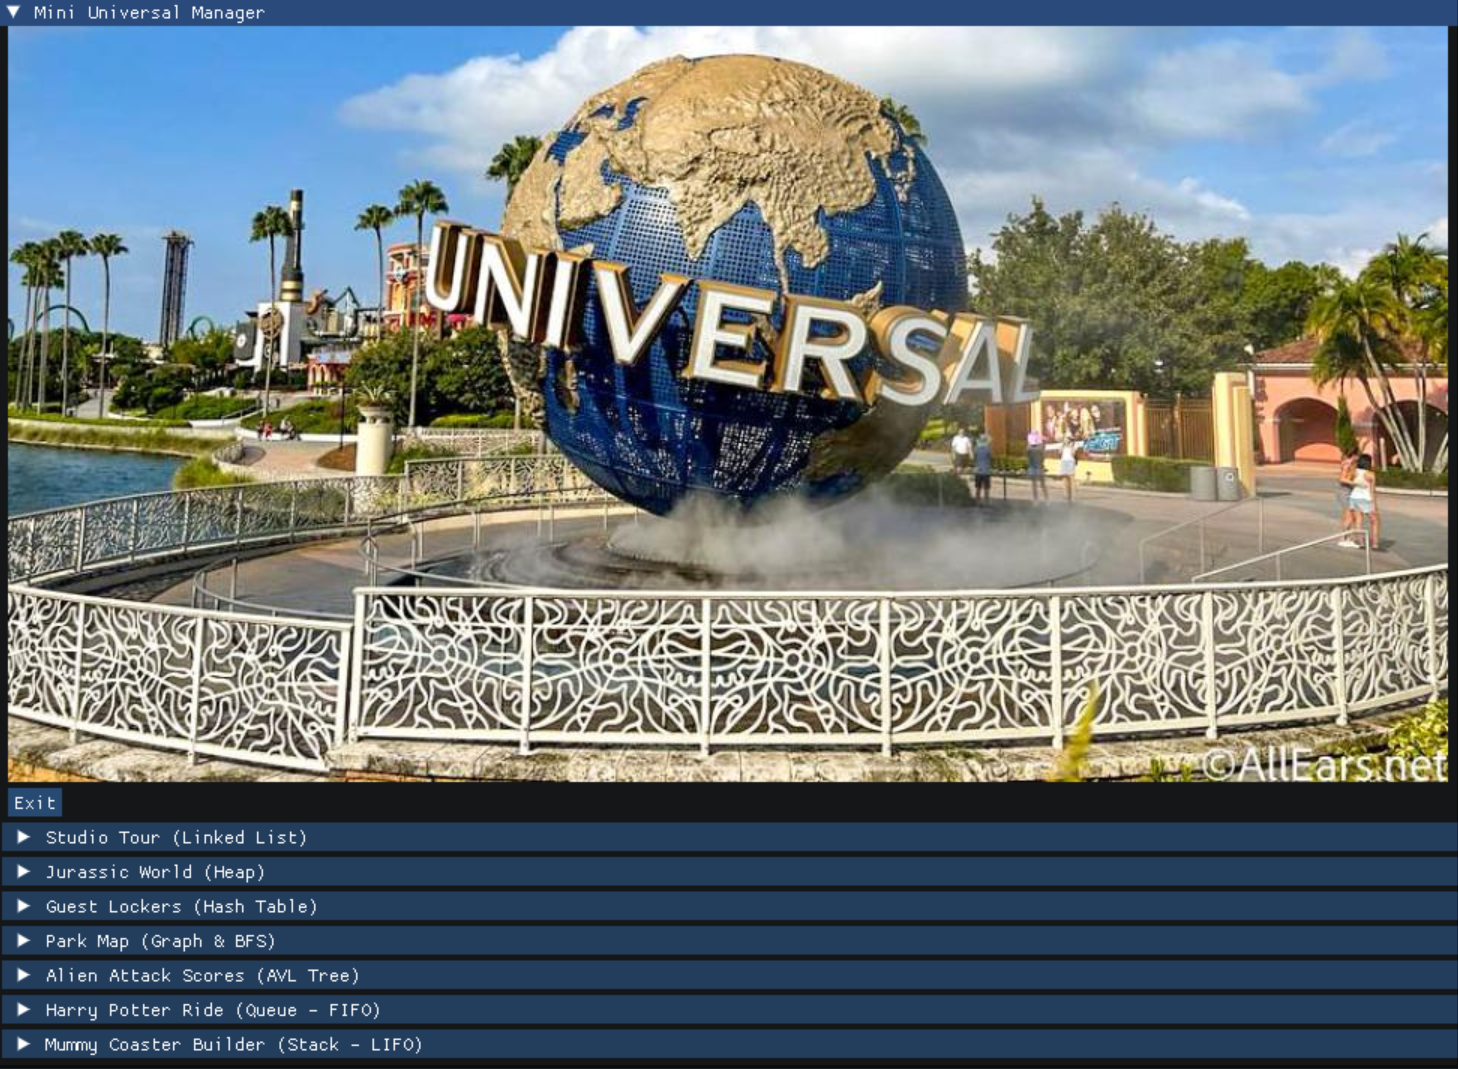Click the Studio Tour (Linked List) label
The width and height of the screenshot is (1458, 1069).
[x=176, y=838]
